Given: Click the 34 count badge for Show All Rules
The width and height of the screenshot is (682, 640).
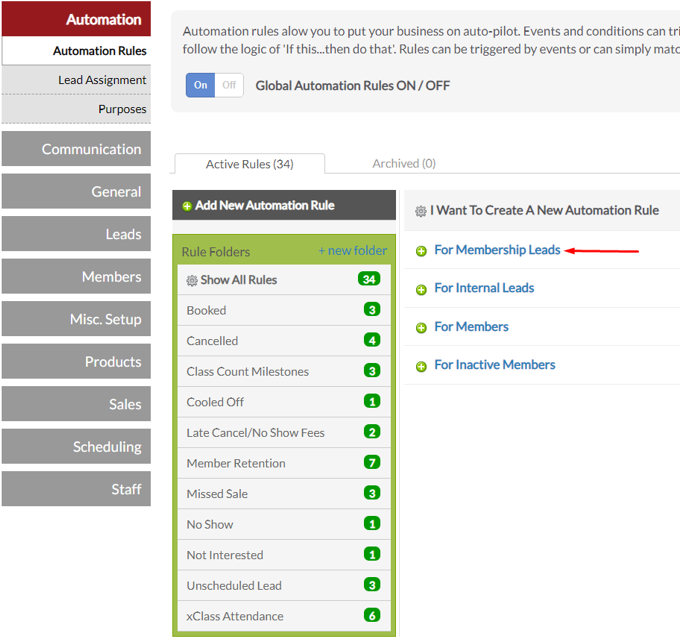Looking at the screenshot, I should click(369, 279).
